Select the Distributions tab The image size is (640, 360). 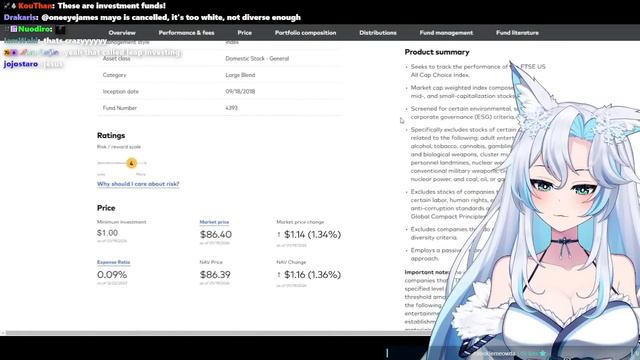tap(378, 33)
